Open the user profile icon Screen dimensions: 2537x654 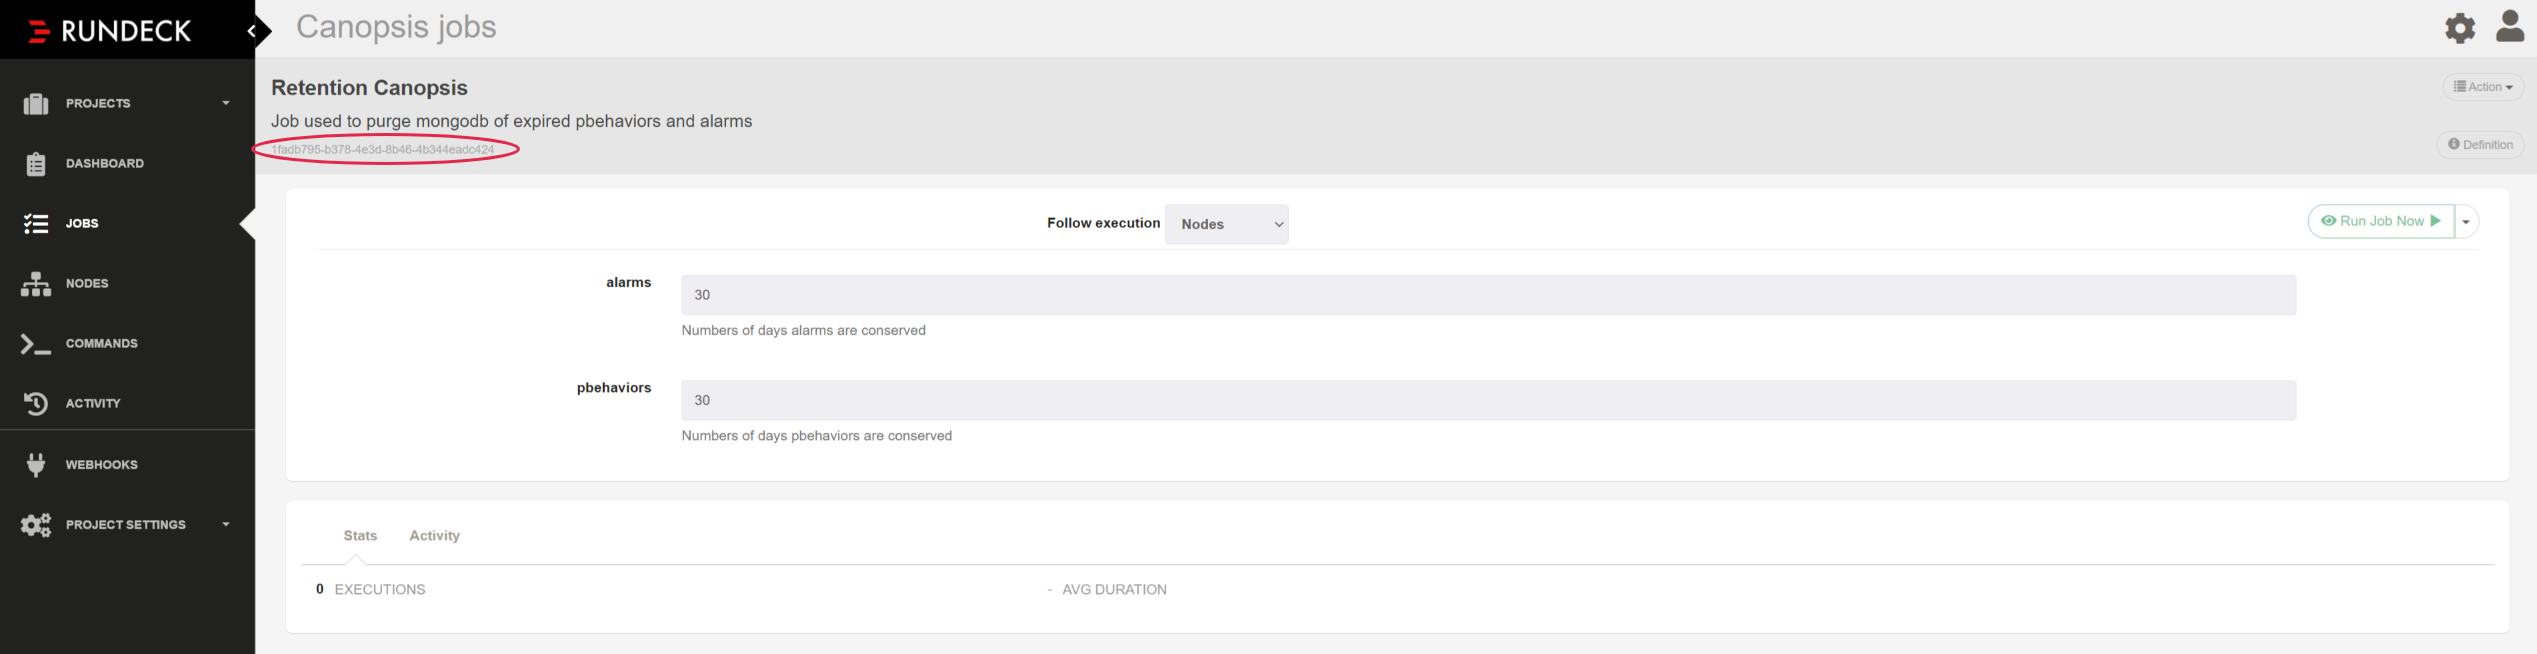pos(2510,26)
